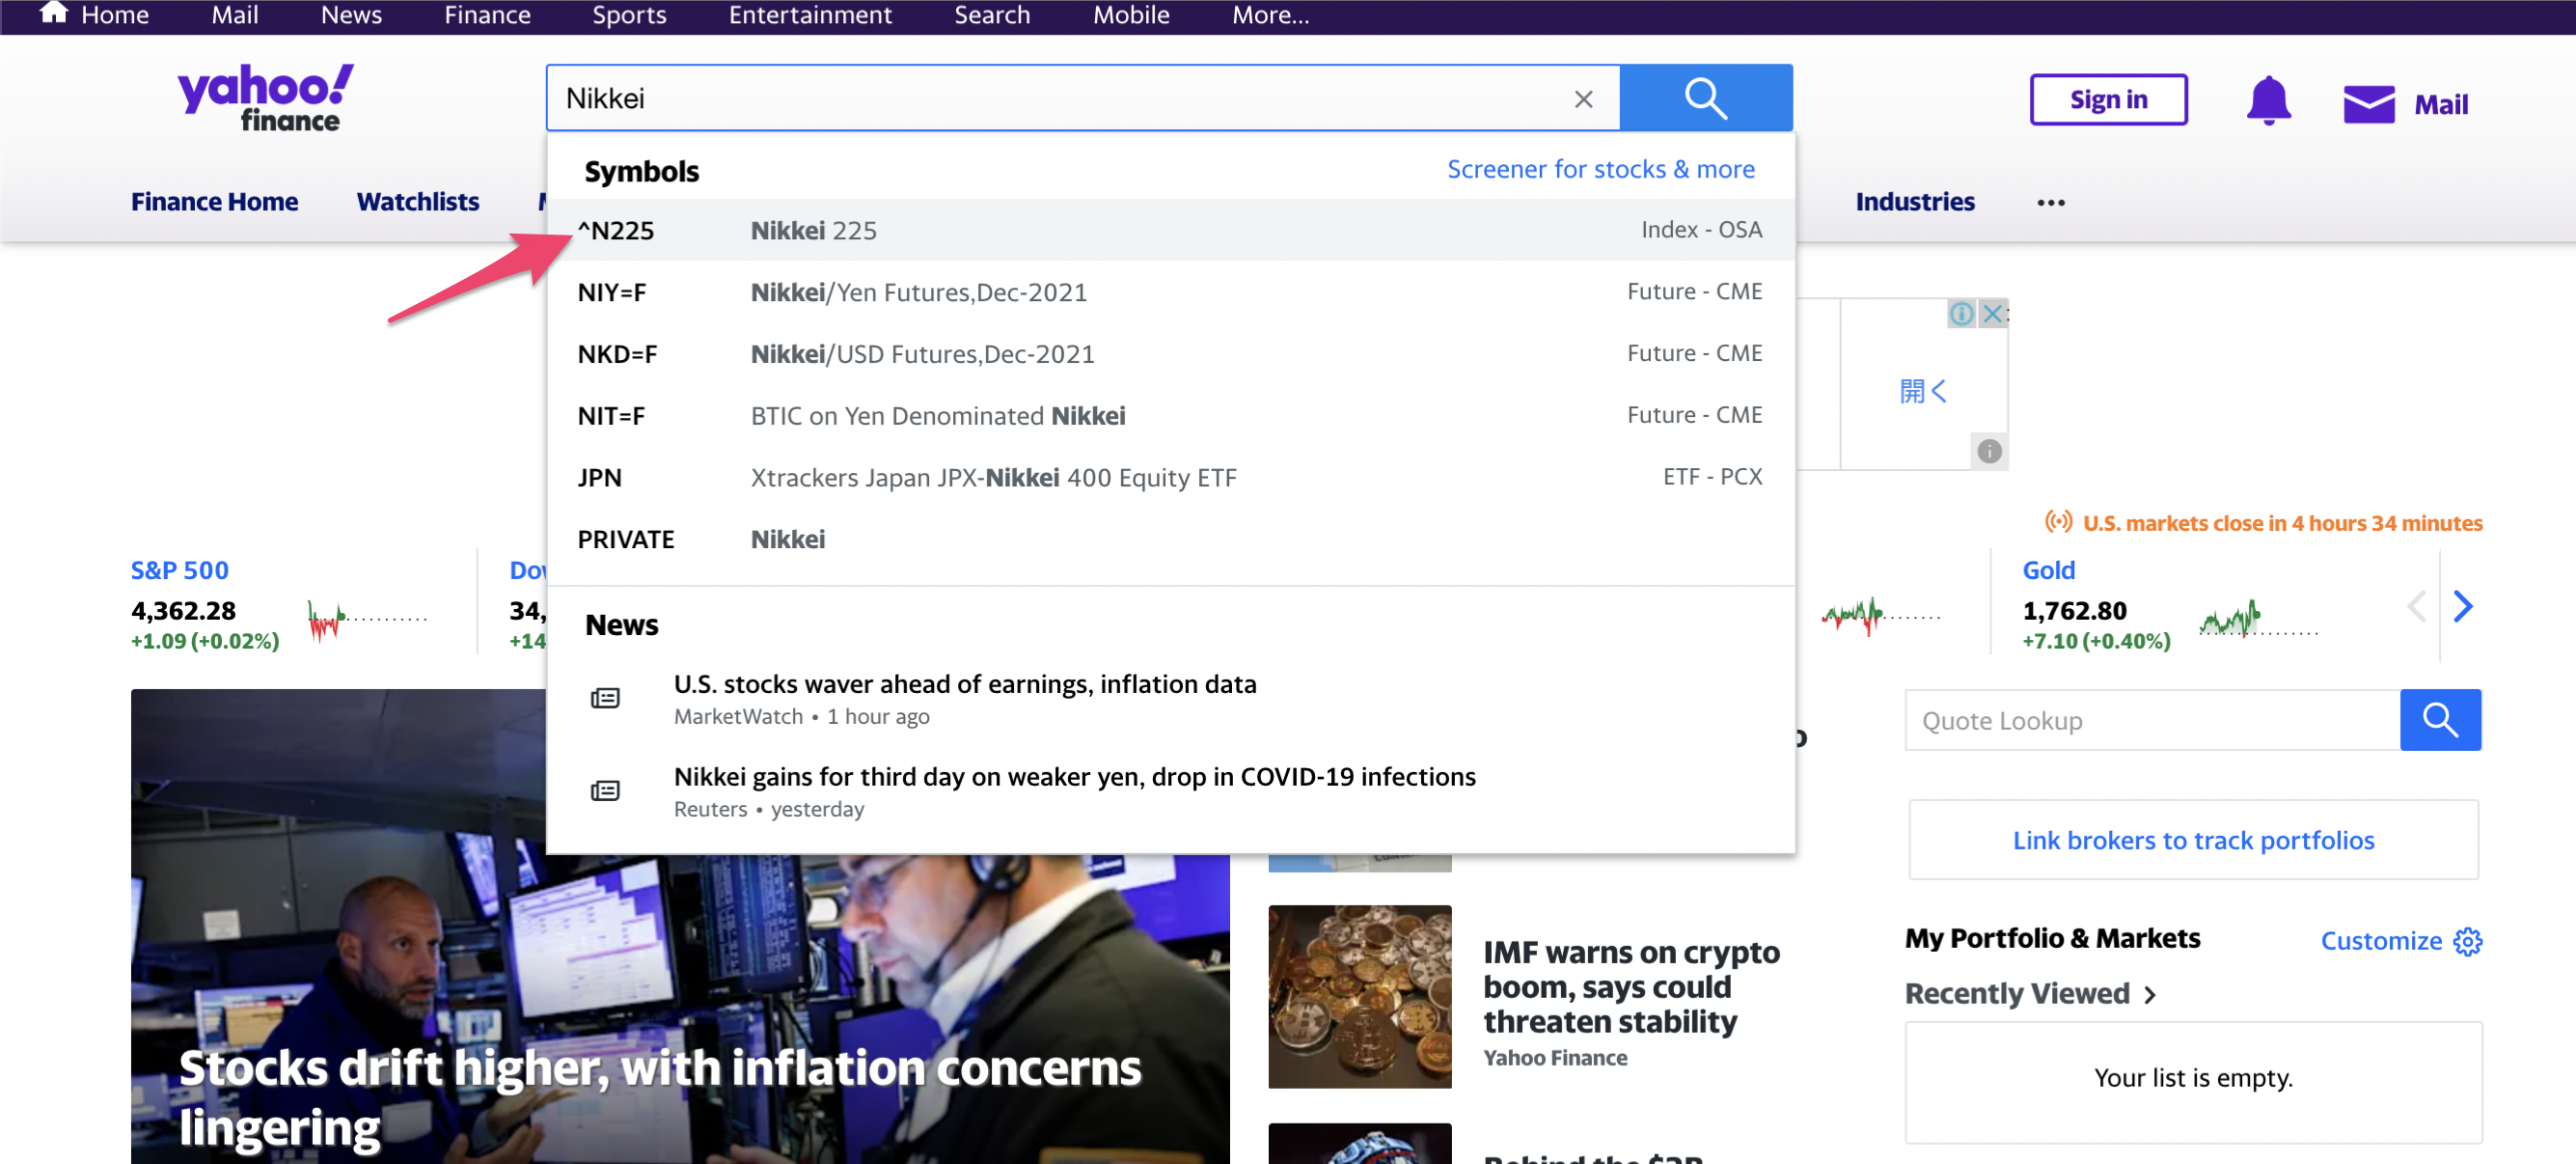The image size is (2576, 1164).
Task: Open the S&P 500 ticker link
Action: tap(179, 570)
